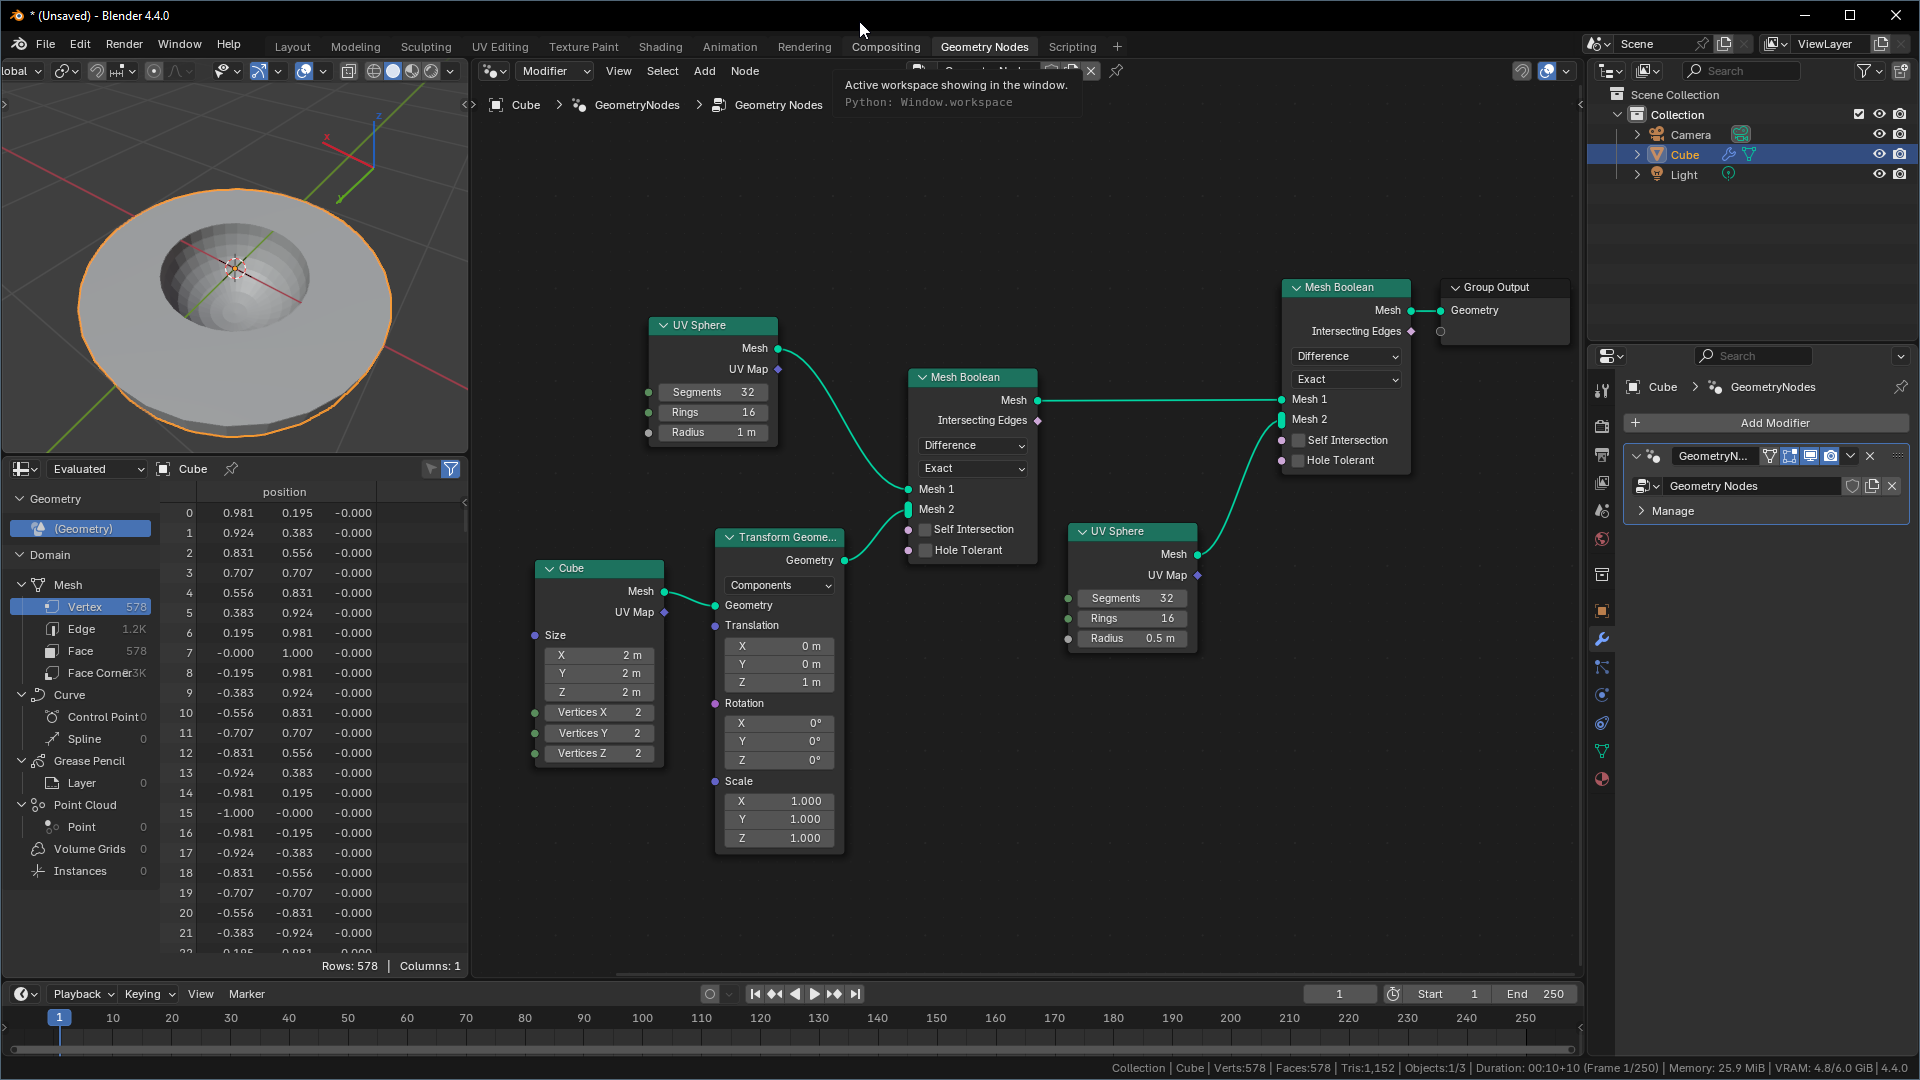Open Components dropdown in Transform Geometry node

(780, 586)
